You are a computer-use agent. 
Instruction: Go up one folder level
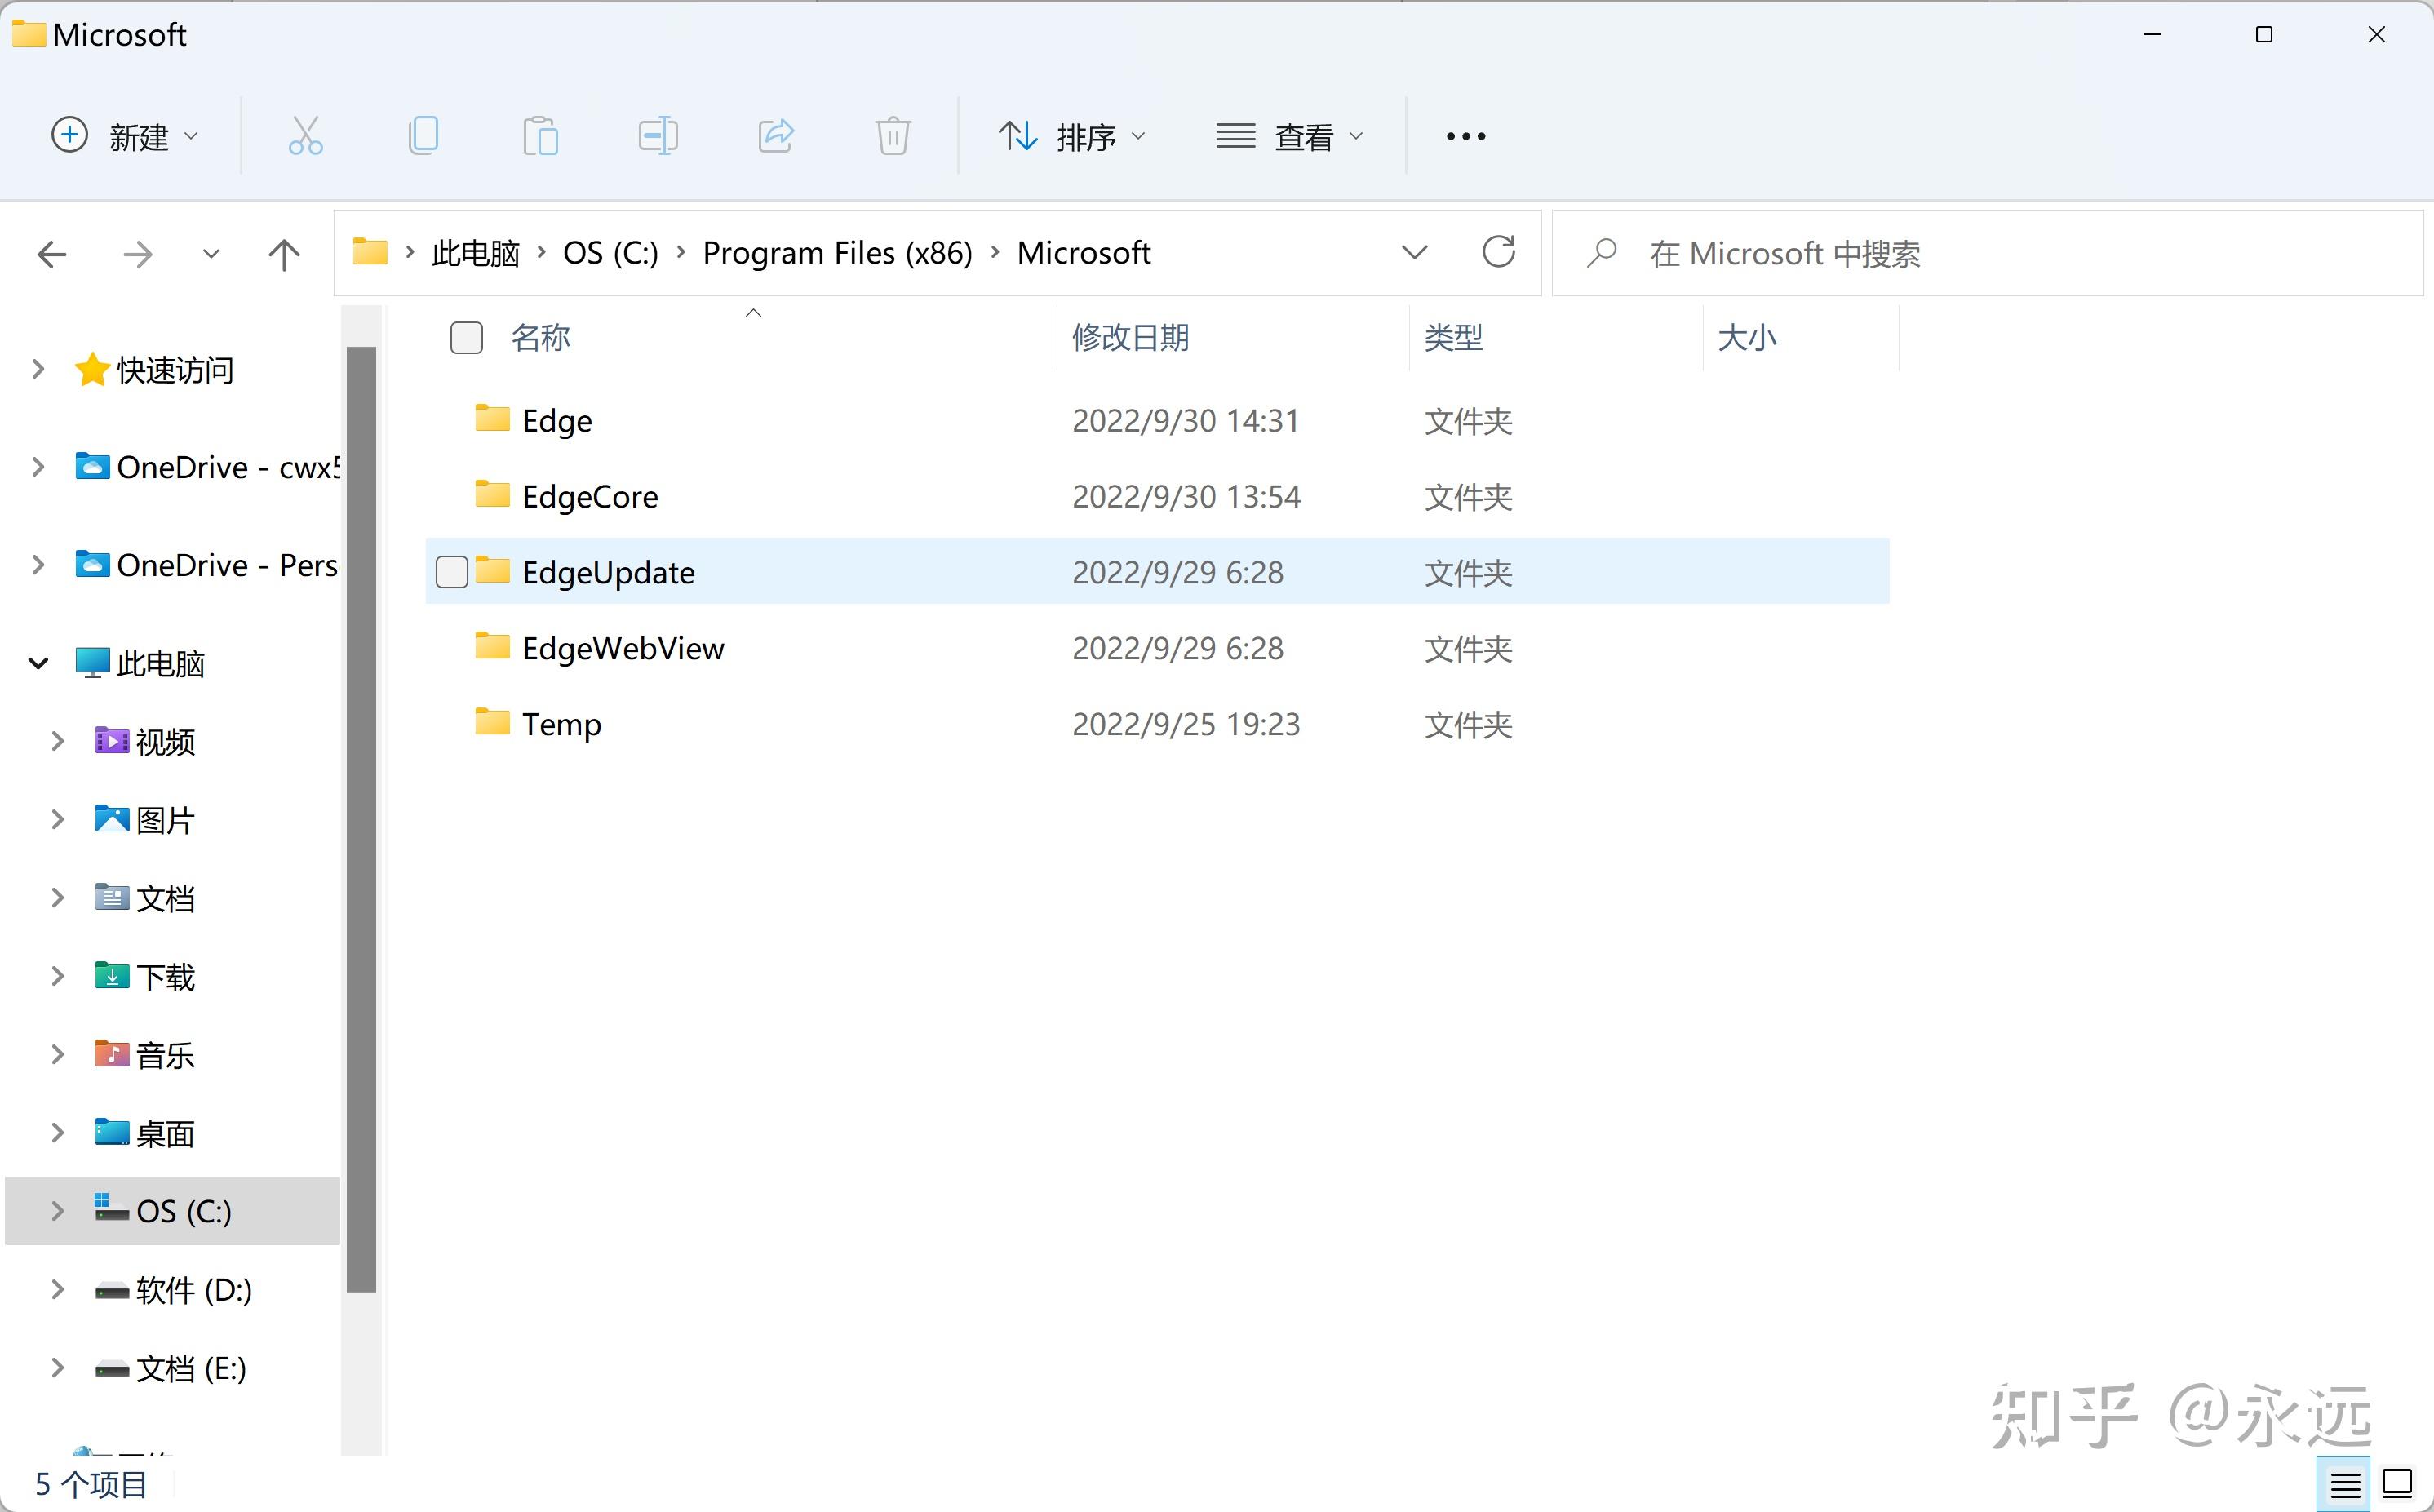click(284, 254)
